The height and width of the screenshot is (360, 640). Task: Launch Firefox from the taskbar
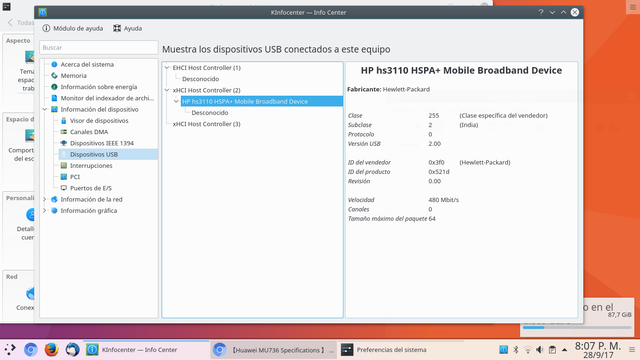[x=51, y=349]
